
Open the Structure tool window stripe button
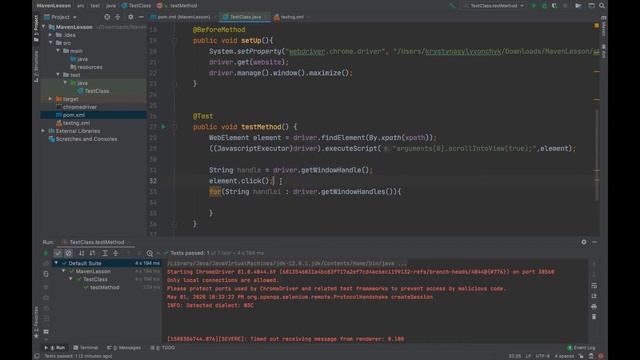coord(36,66)
